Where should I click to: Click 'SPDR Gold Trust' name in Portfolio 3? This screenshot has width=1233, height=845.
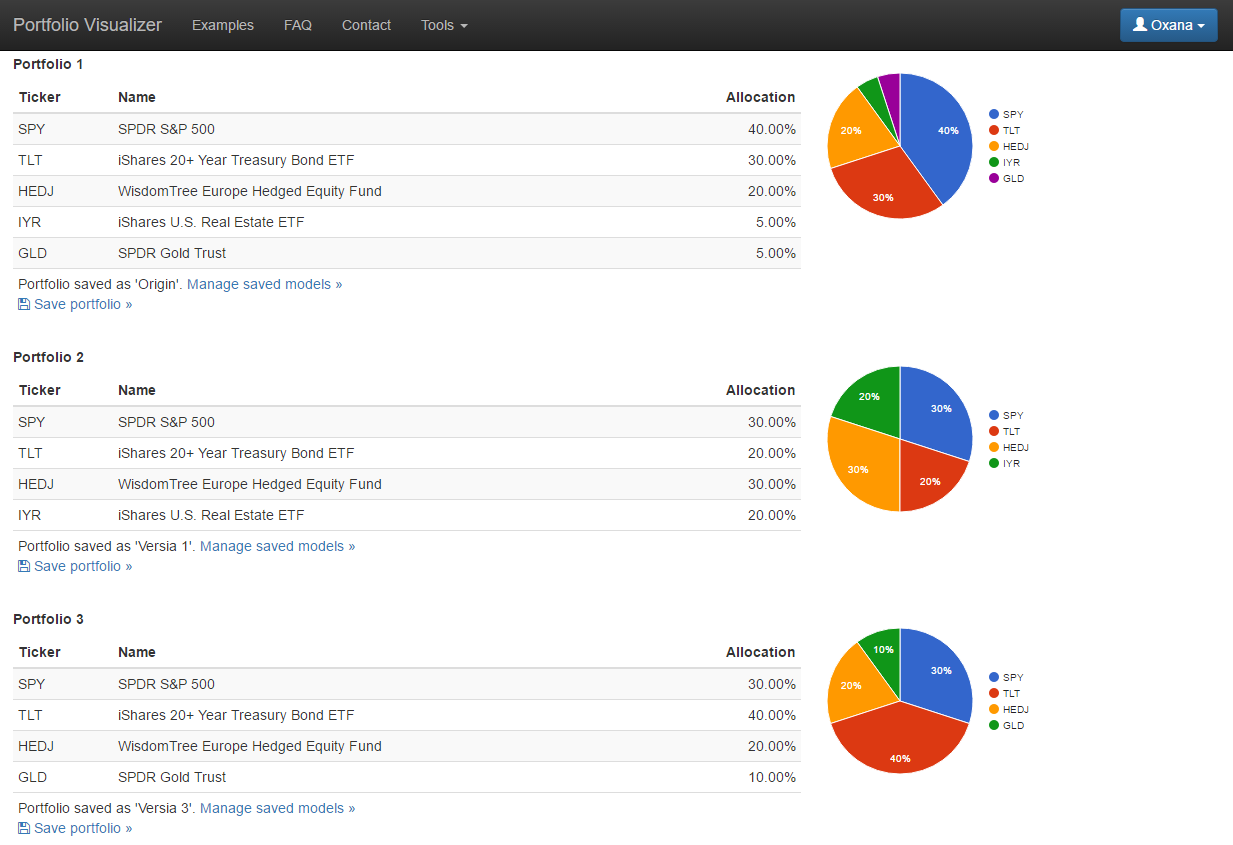[172, 777]
